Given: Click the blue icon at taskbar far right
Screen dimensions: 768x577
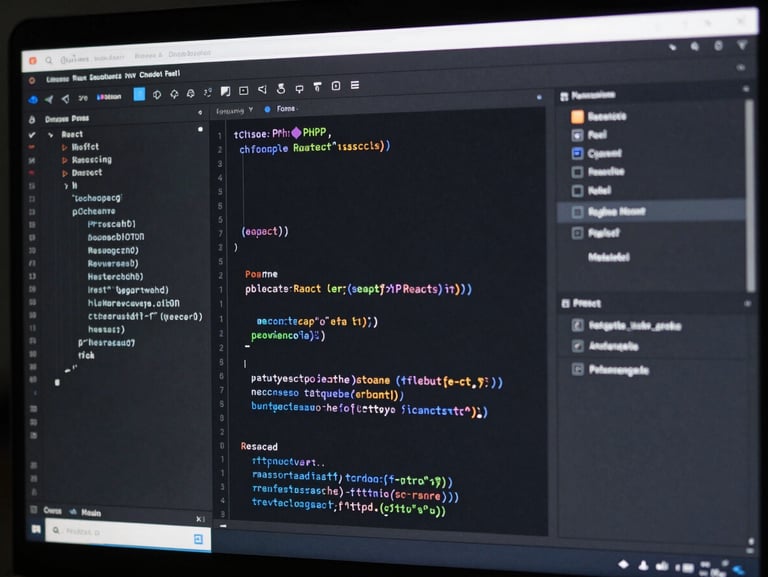Looking at the screenshot, I should 739,570.
